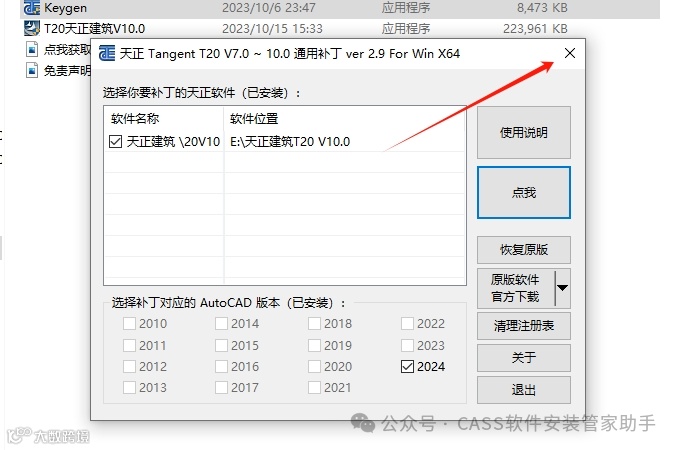Image resolution: width=677 pixels, height=450 pixels.
Task: Select the Keygen application file icon
Action: tap(32, 7)
